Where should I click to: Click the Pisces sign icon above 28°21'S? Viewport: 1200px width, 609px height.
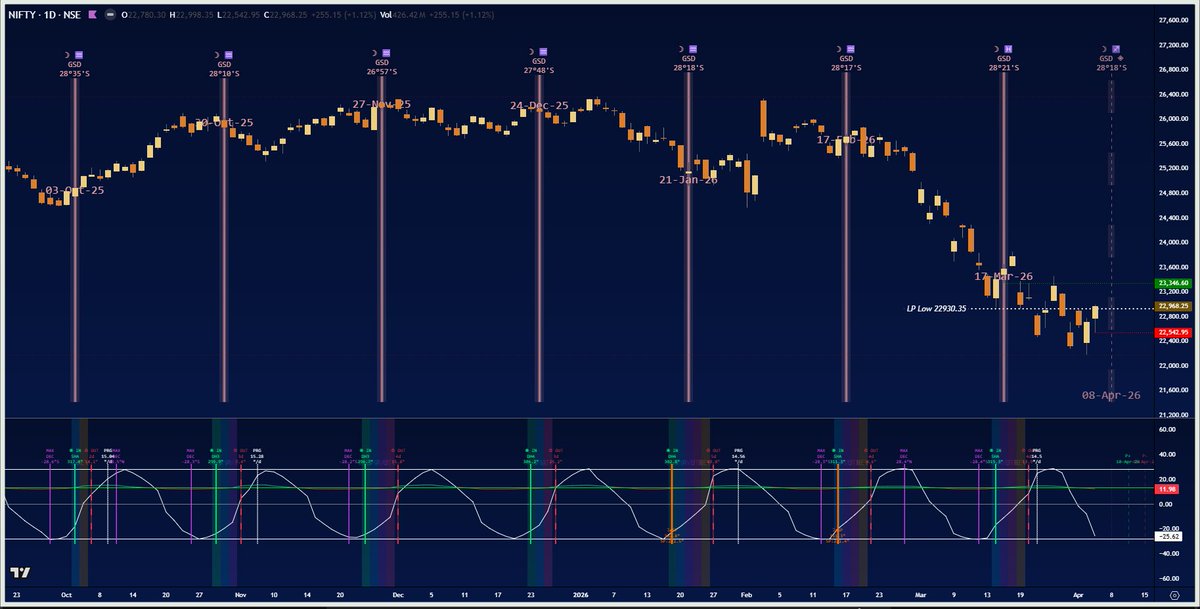[1009, 47]
